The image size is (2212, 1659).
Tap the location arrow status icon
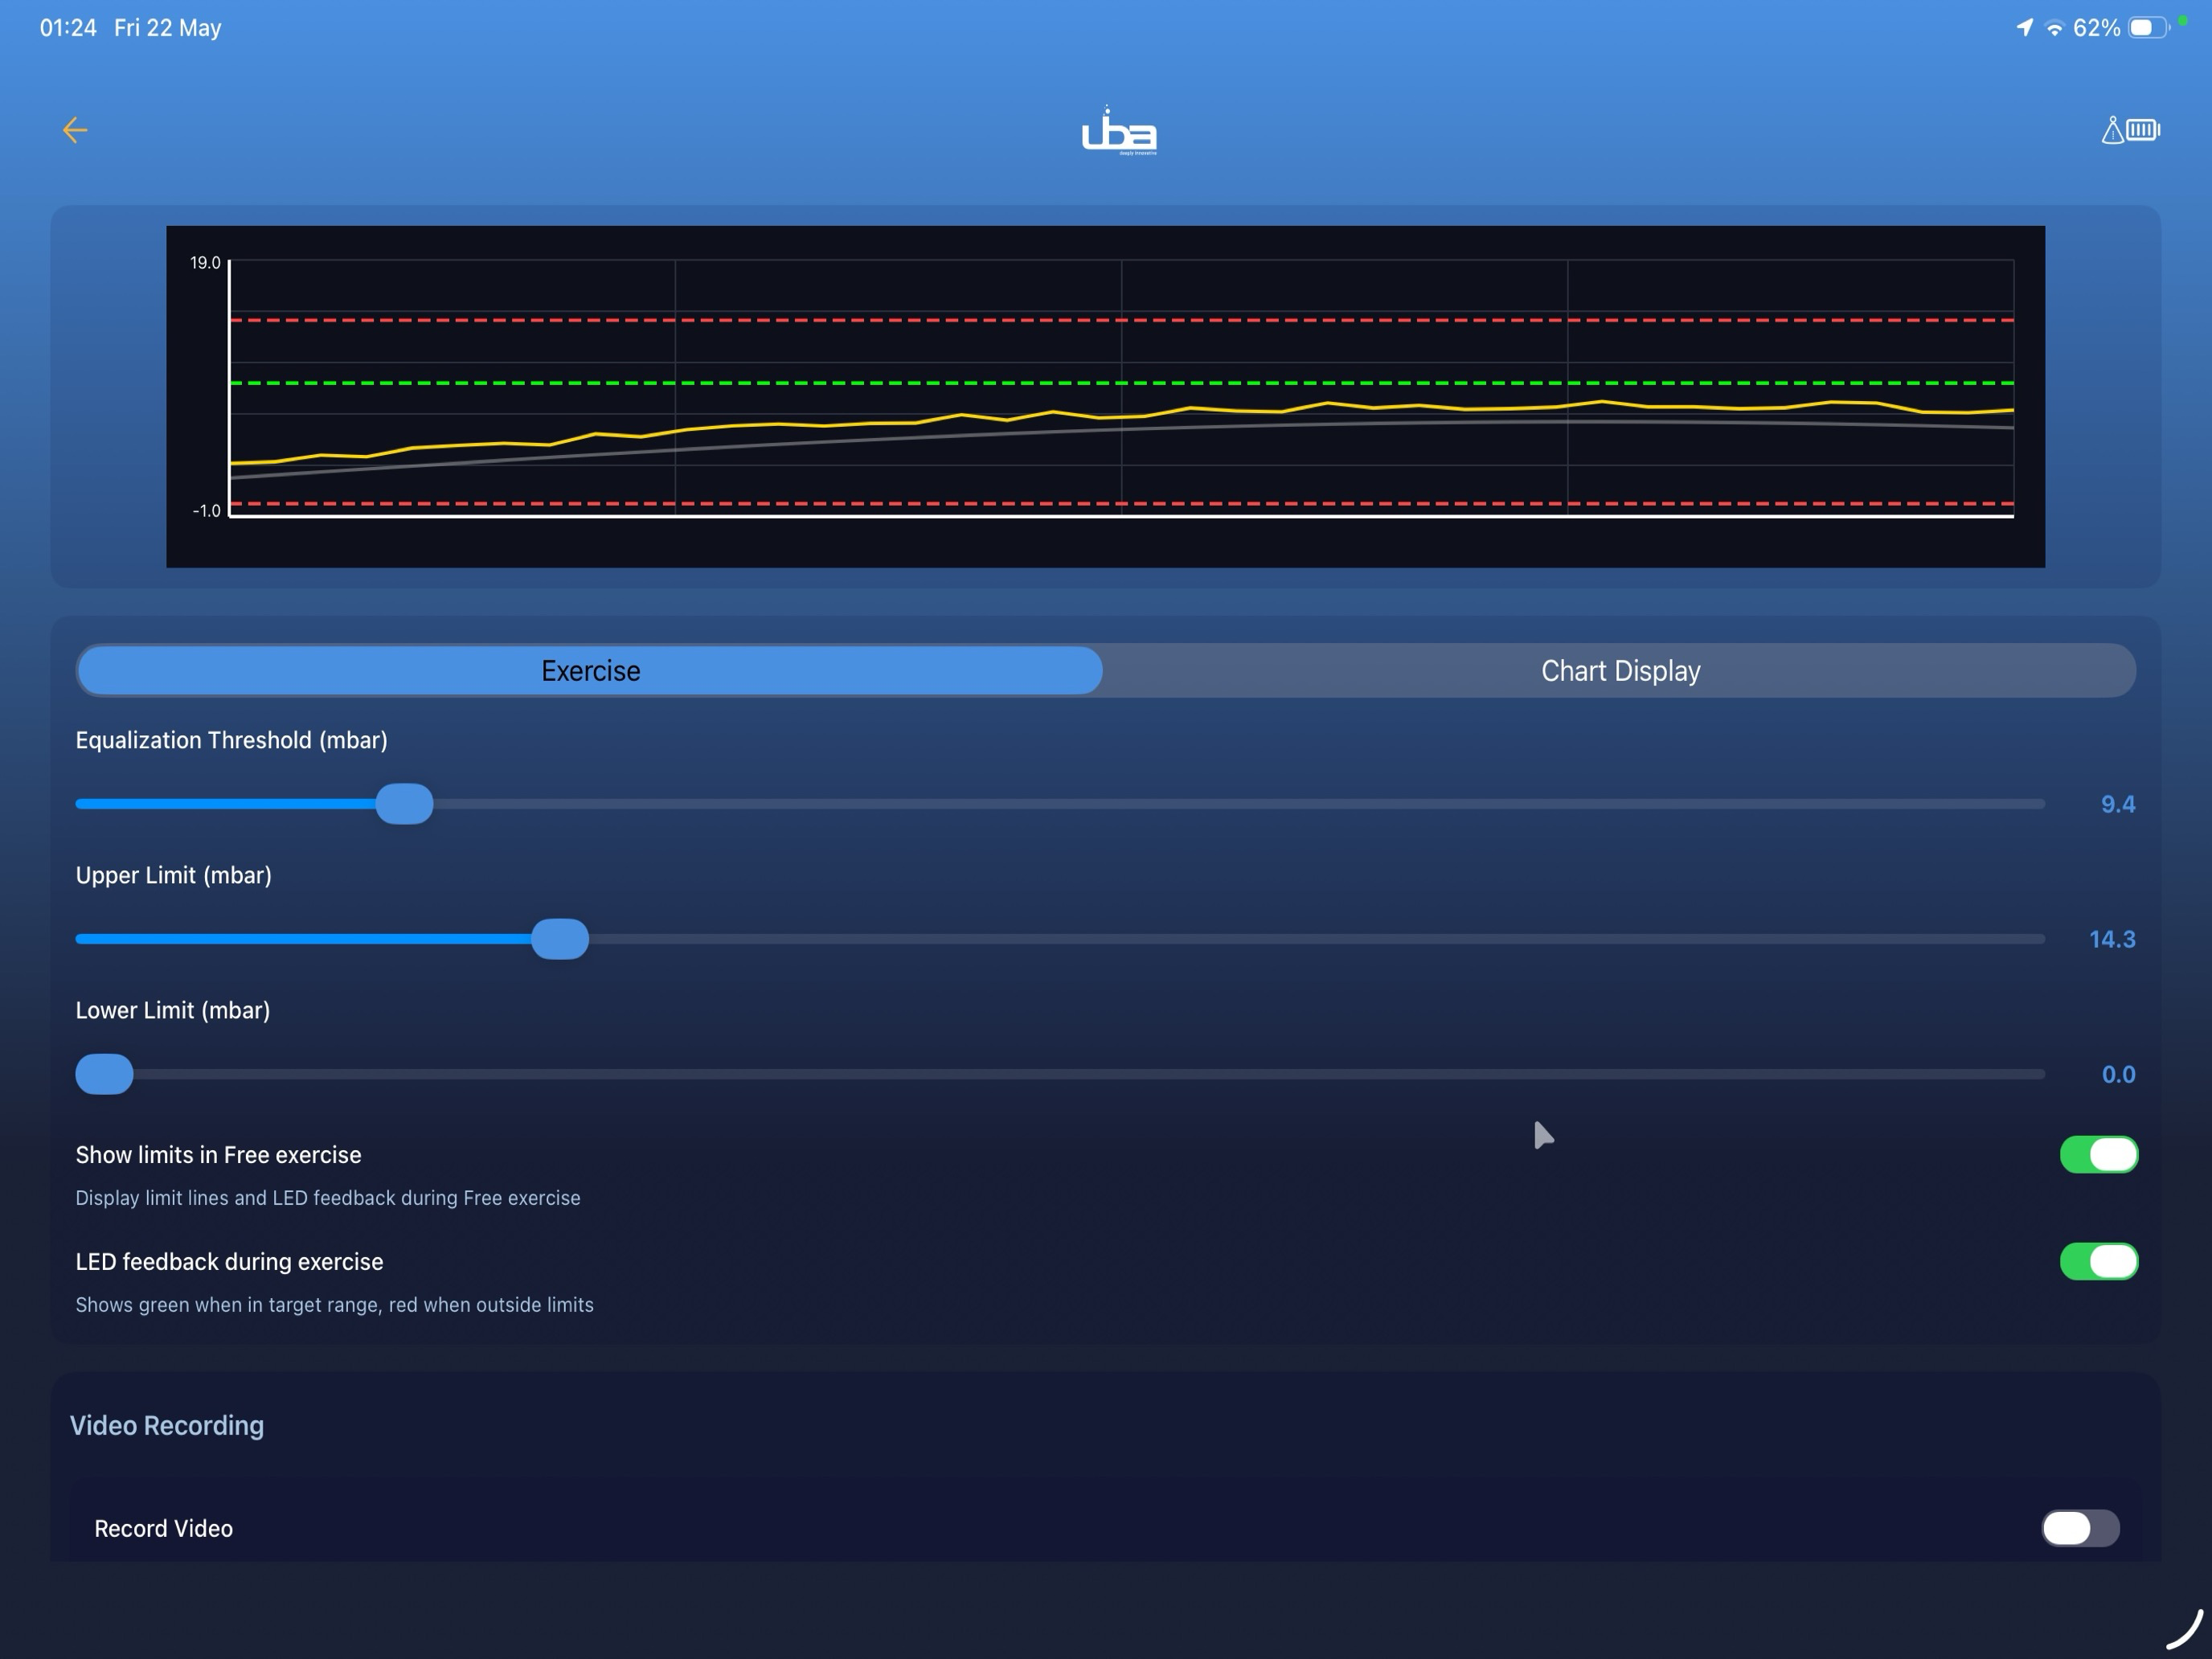(2024, 28)
